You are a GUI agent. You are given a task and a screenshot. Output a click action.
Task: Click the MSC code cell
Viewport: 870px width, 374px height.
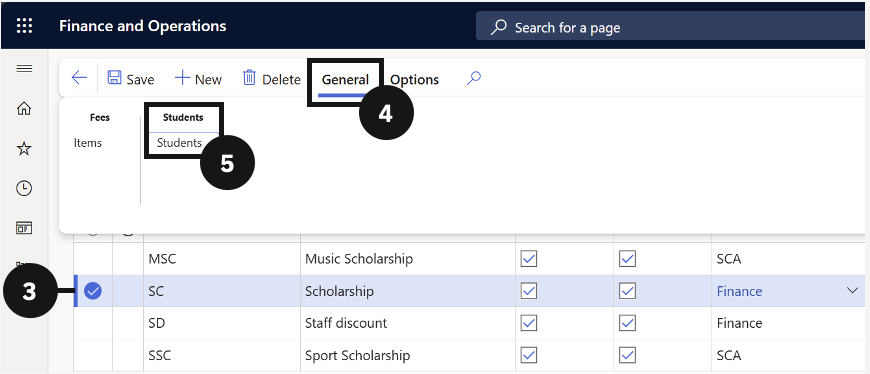[222, 259]
